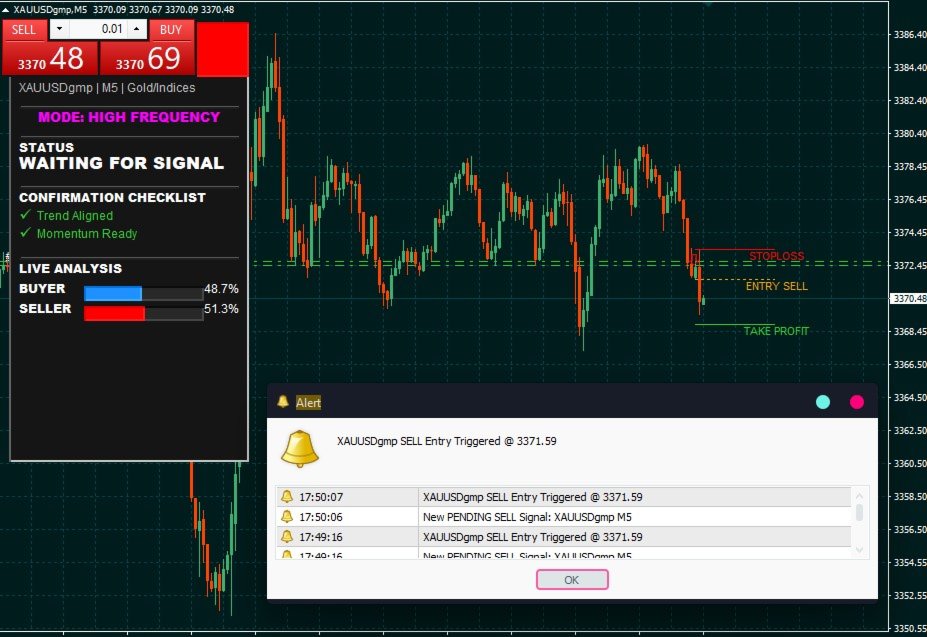This screenshot has height=637, width=927.
Task: Click the BUYER blue strength bar
Action: pyautogui.click(x=113, y=293)
